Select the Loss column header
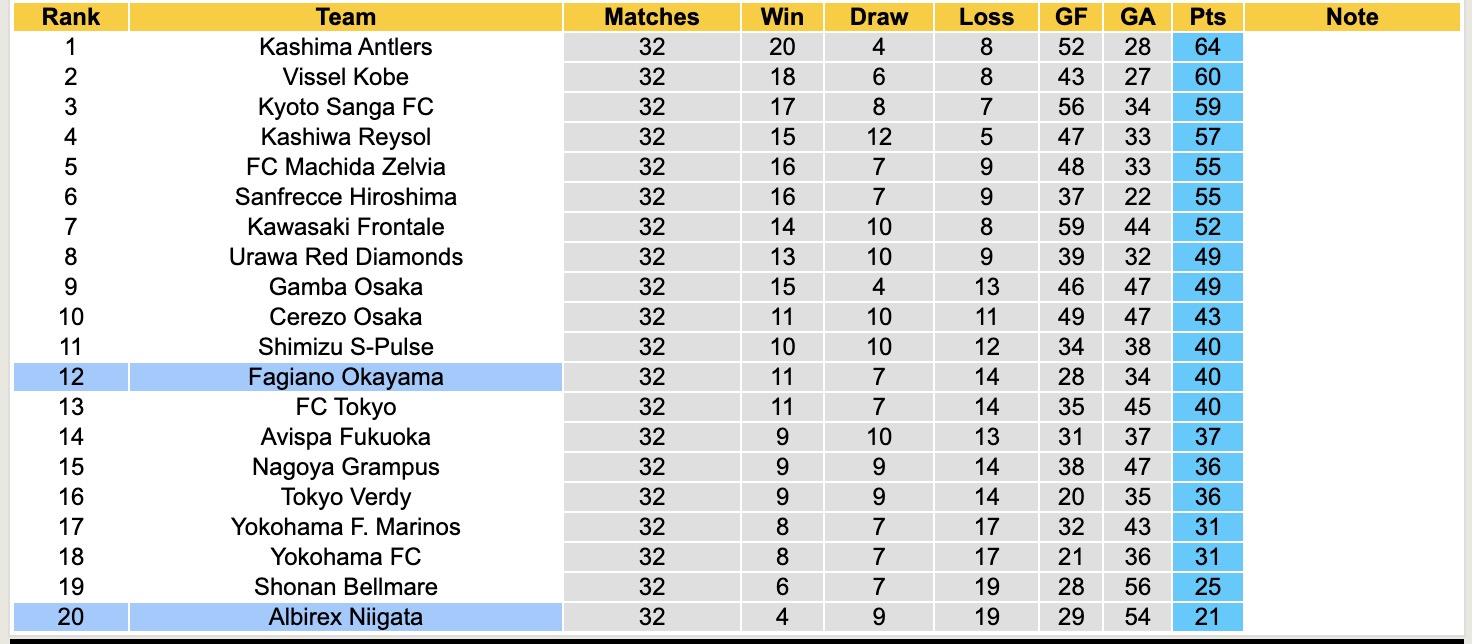The image size is (1472, 644). click(986, 17)
